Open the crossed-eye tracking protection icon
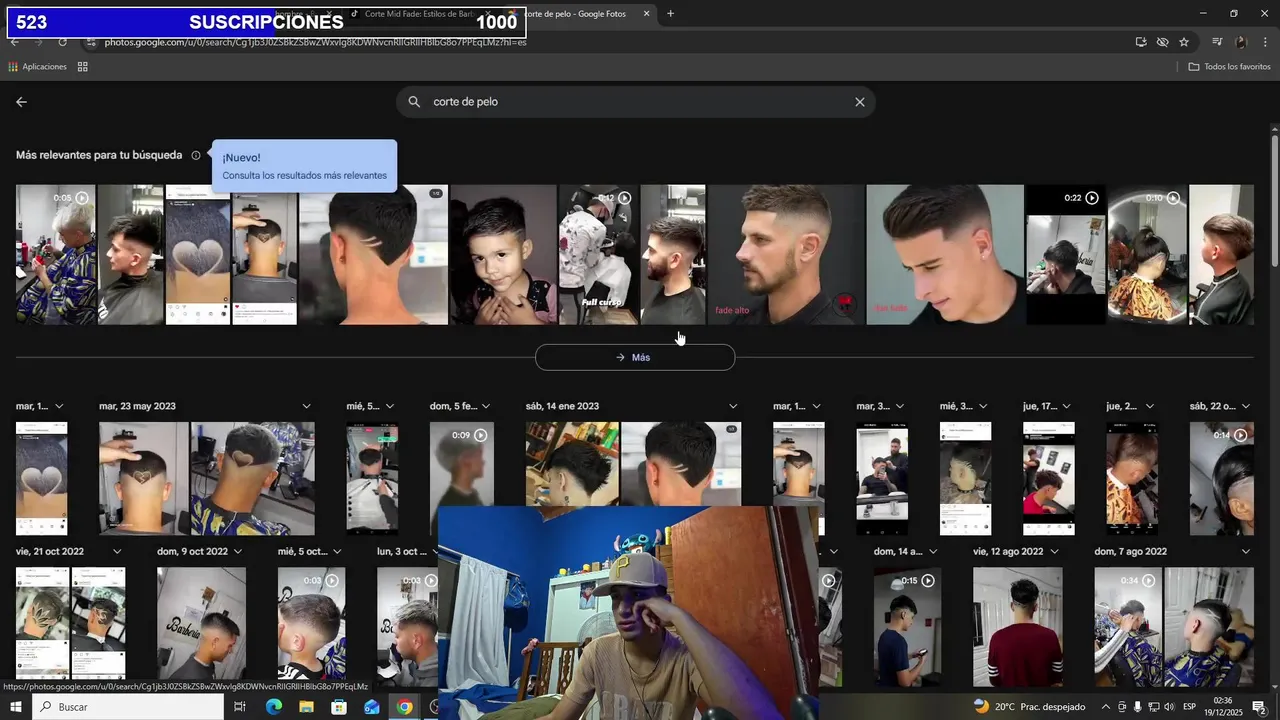 point(1162,42)
